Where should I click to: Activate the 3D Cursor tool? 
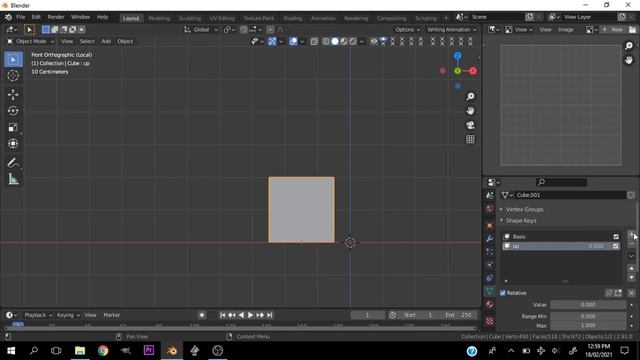tap(13, 76)
